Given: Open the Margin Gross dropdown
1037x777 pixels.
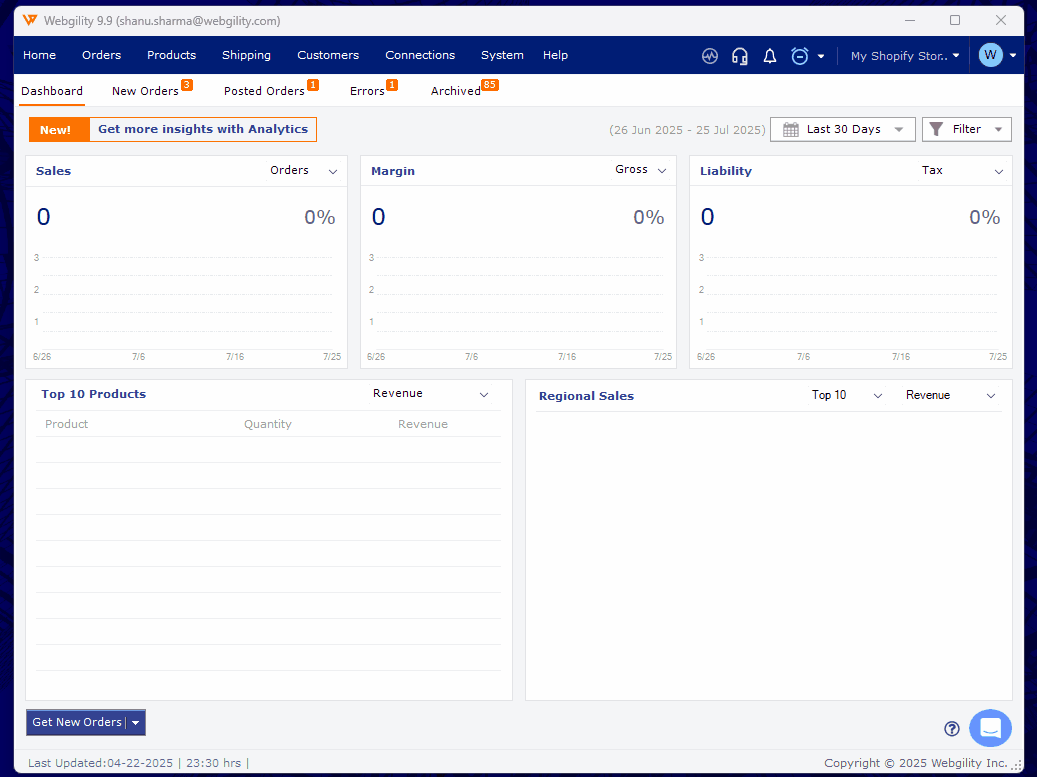Looking at the screenshot, I should pyautogui.click(x=662, y=171).
